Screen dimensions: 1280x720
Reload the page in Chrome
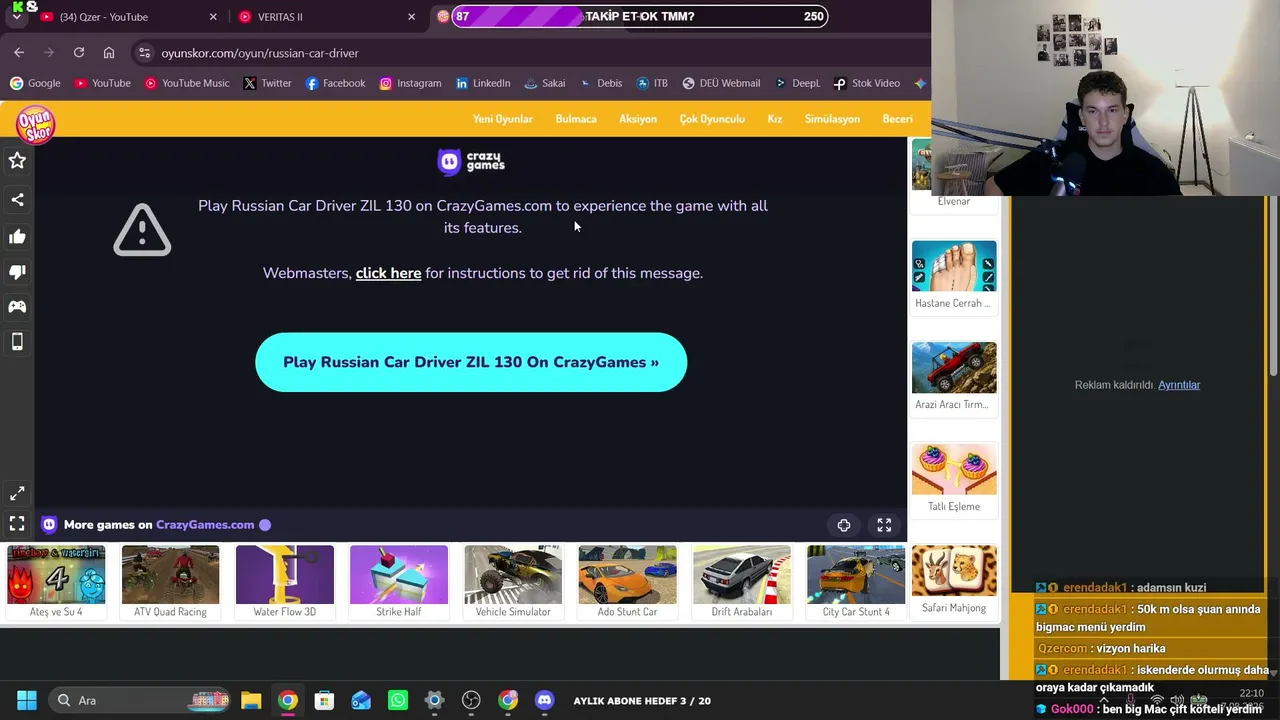[x=79, y=53]
